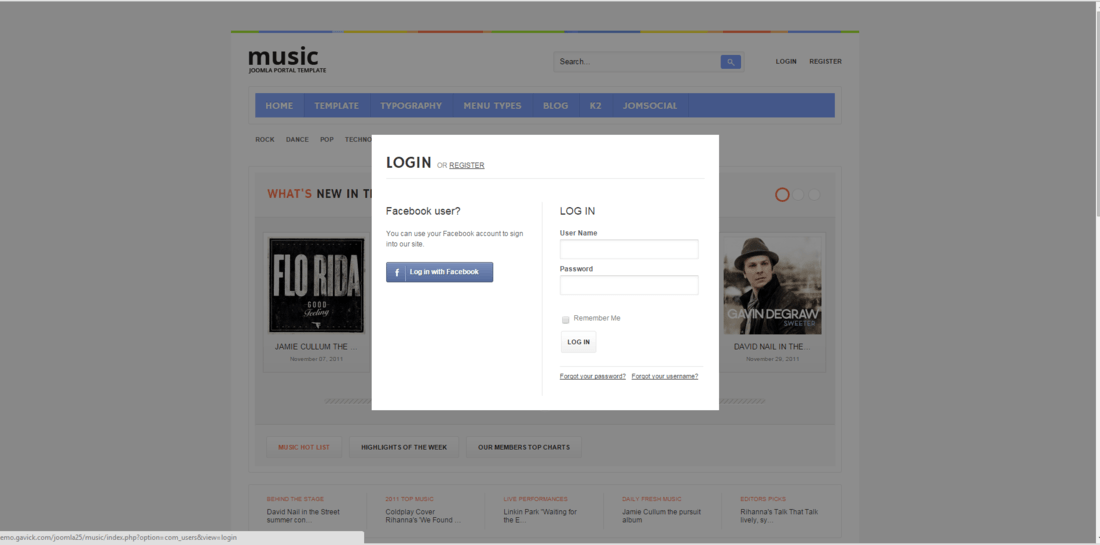Select OUR MEMBERS TOP CHARTS tab
Viewport: 1100px width, 545px height.
(x=524, y=447)
